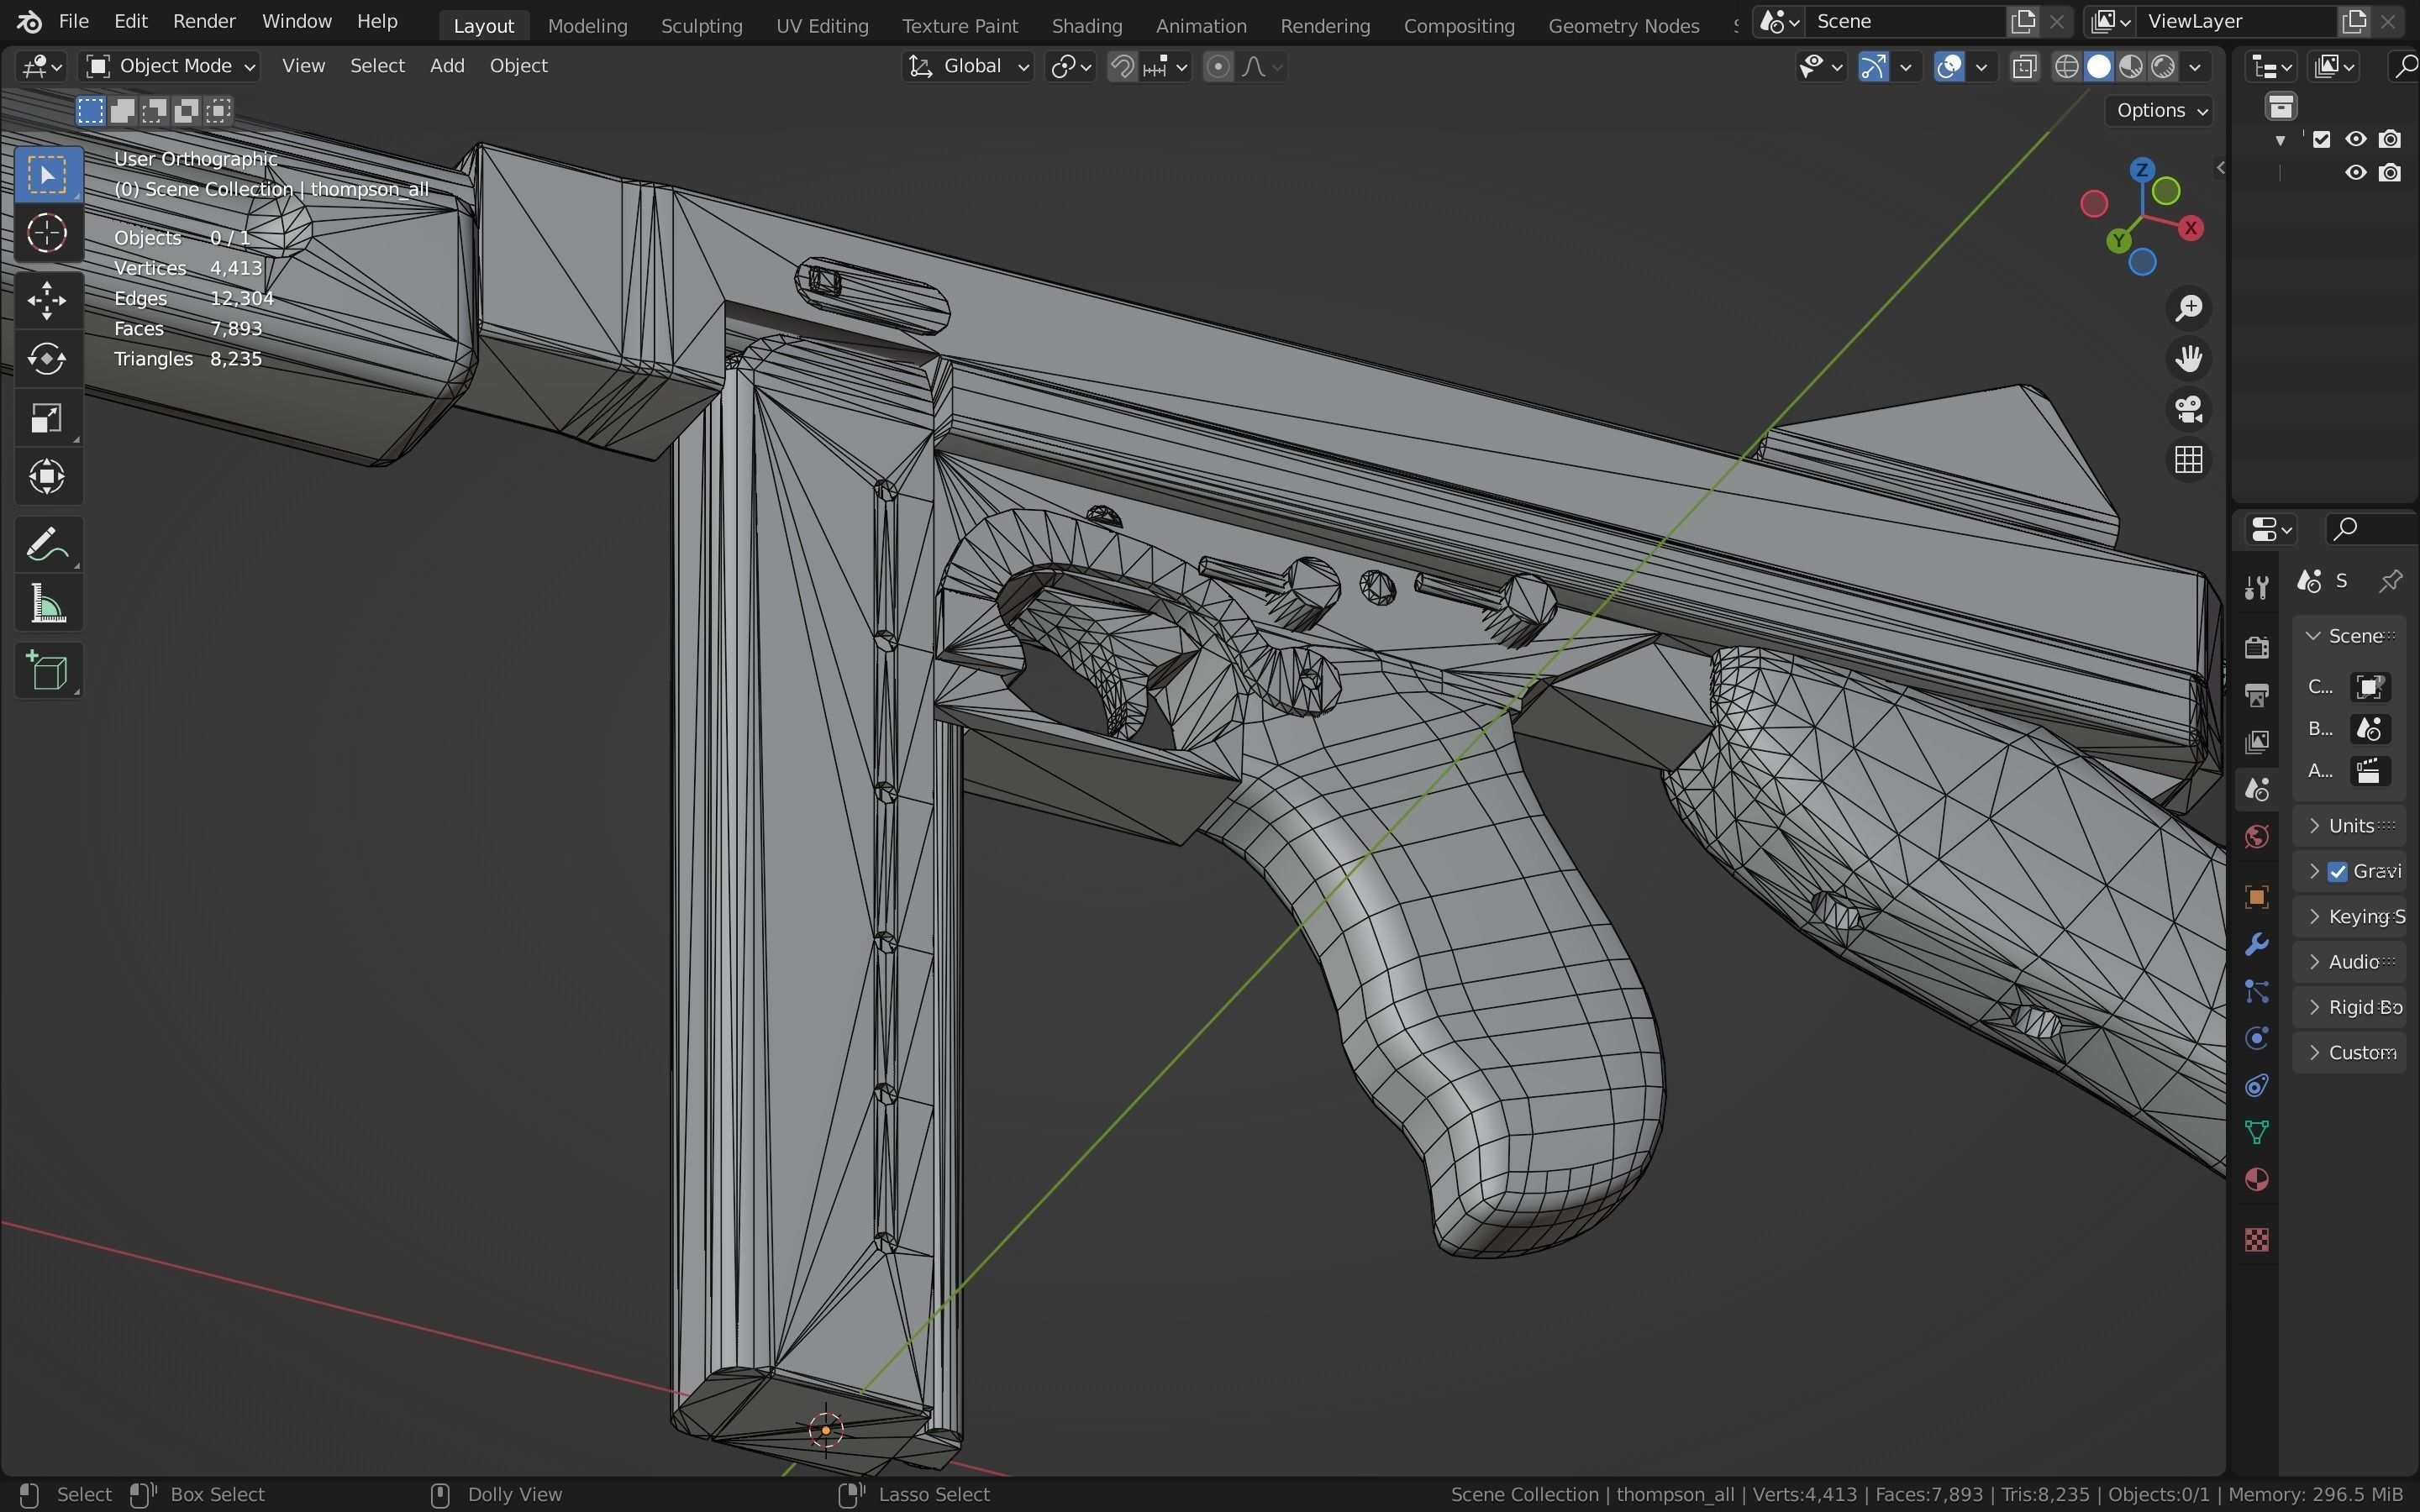2420x1512 pixels.
Task: Activate the Annotate tool
Action: 47,546
